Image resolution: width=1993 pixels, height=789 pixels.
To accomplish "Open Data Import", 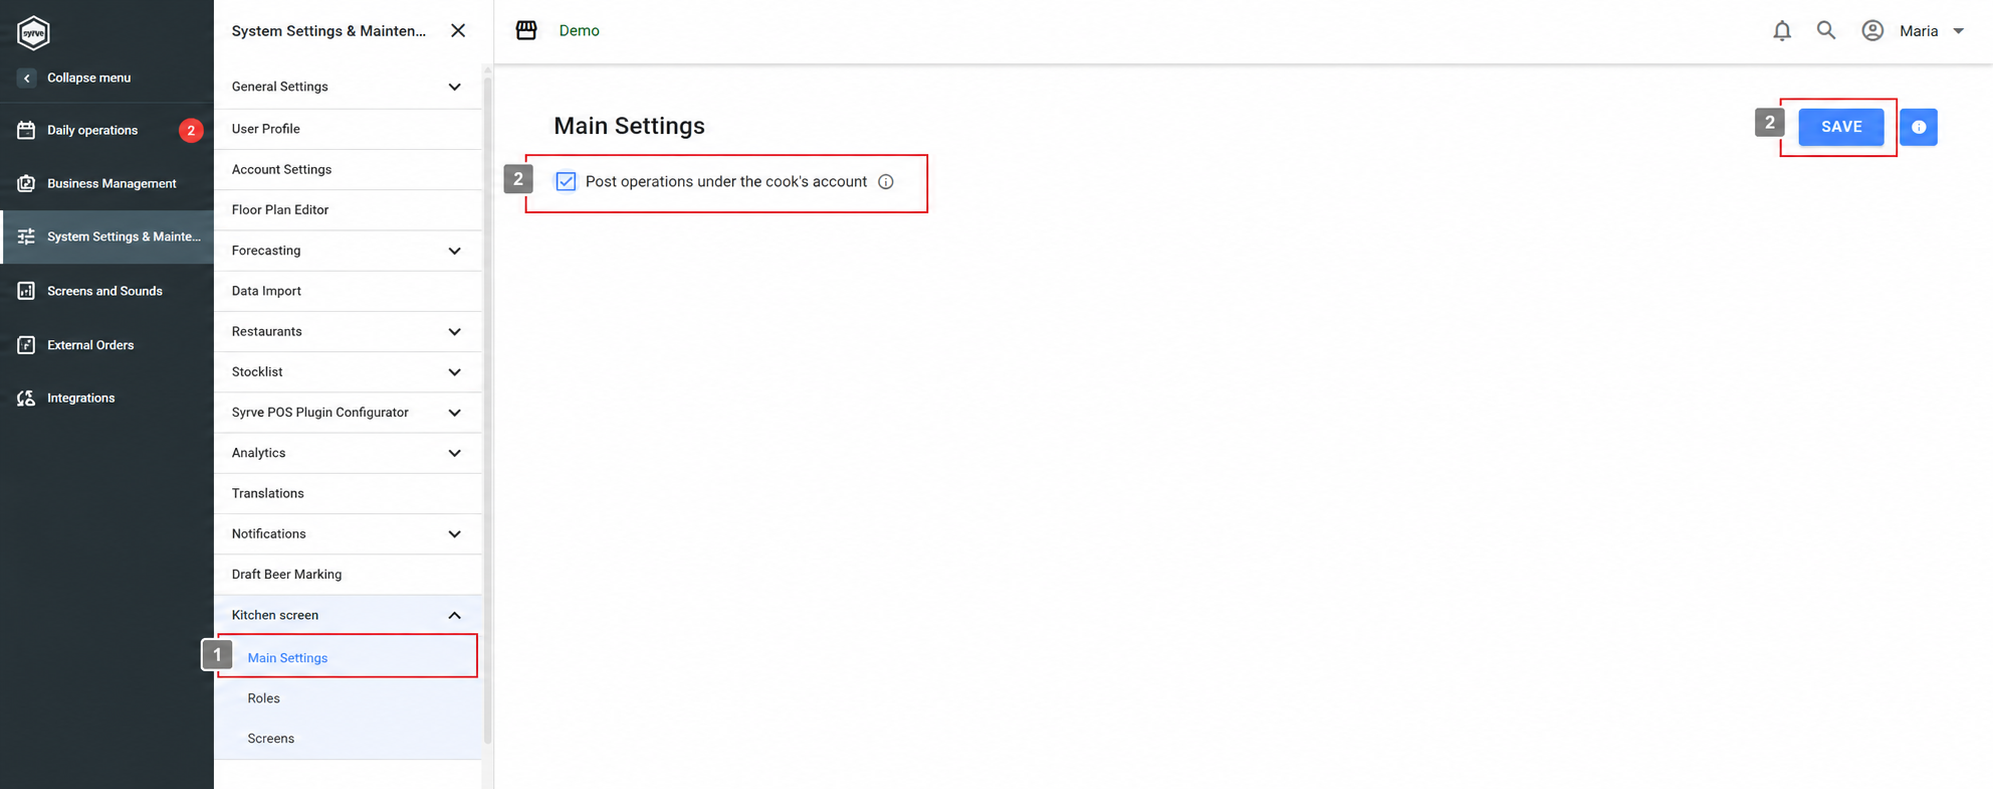I will [348, 291].
